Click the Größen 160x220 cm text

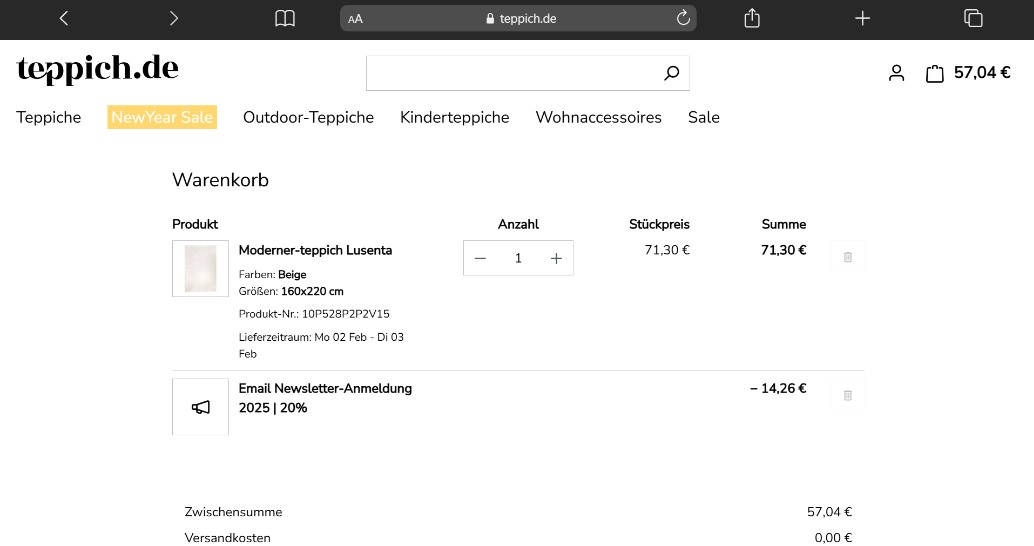coord(291,291)
